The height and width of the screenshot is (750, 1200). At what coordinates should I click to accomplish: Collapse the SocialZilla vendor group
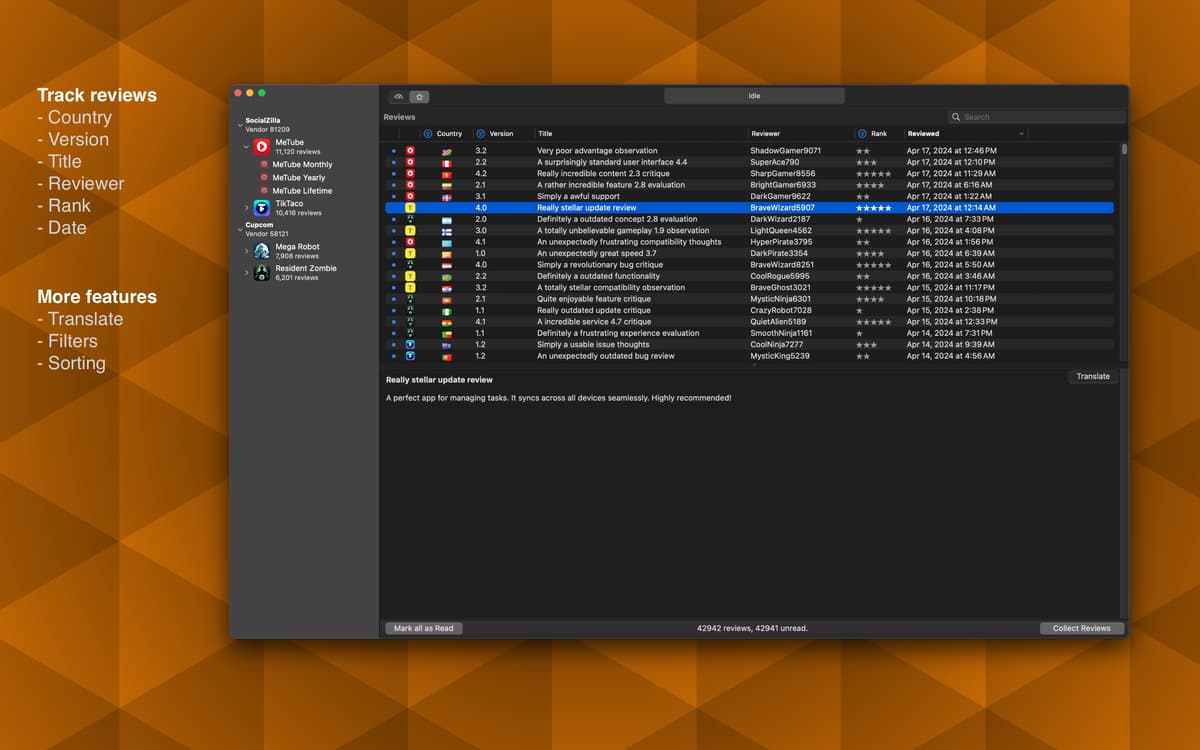[x=239, y=126]
